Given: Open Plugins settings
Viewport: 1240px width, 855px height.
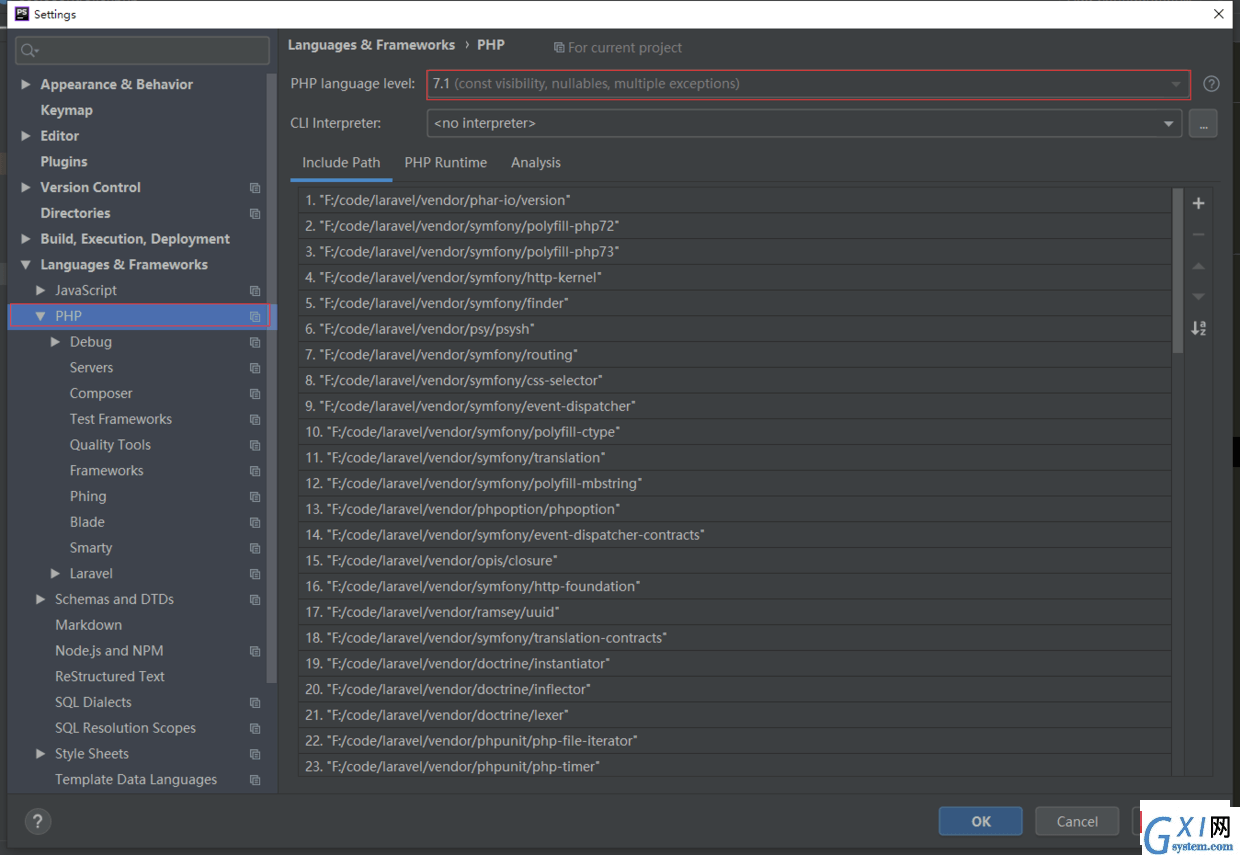Looking at the screenshot, I should (x=64, y=162).
